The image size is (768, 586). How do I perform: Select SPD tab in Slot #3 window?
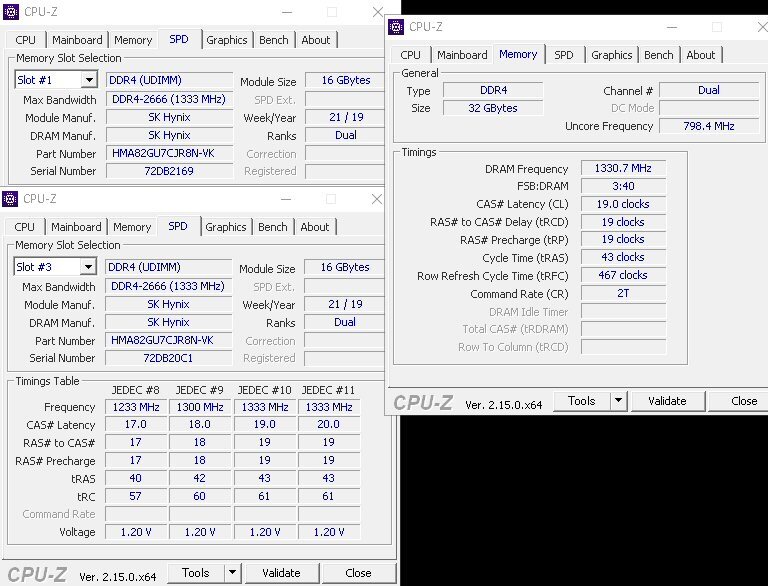pyautogui.click(x=178, y=226)
